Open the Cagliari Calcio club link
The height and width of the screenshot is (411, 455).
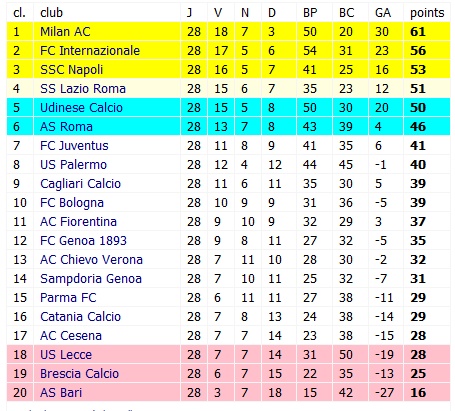click(x=80, y=184)
